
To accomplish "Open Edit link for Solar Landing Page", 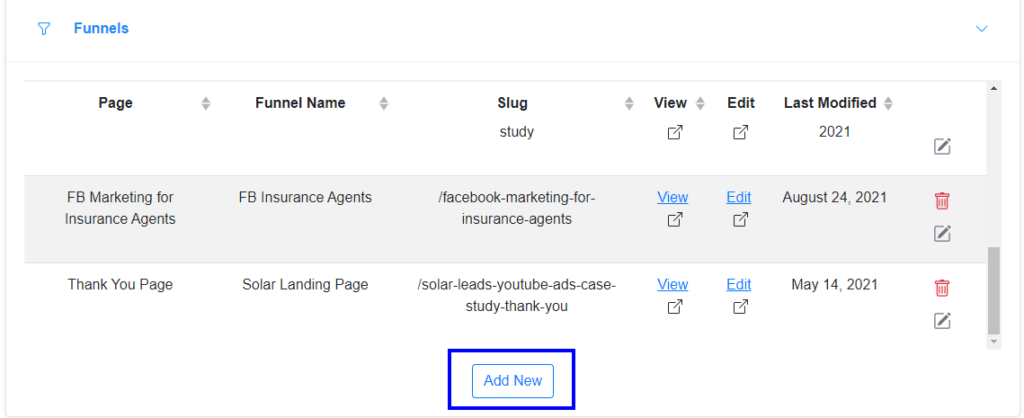I will 739,285.
